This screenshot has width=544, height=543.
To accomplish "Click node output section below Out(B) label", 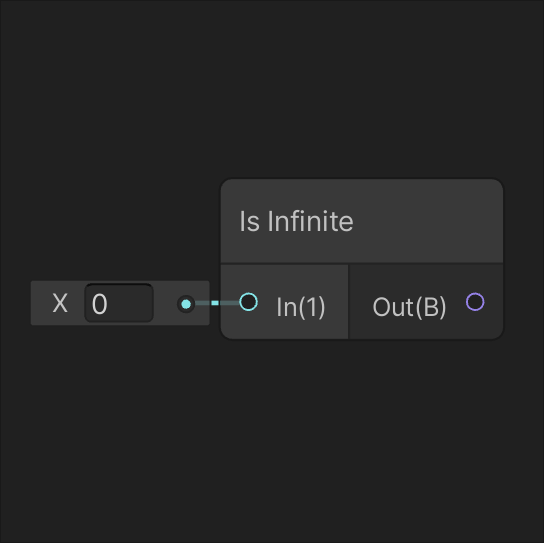I will [x=425, y=329].
